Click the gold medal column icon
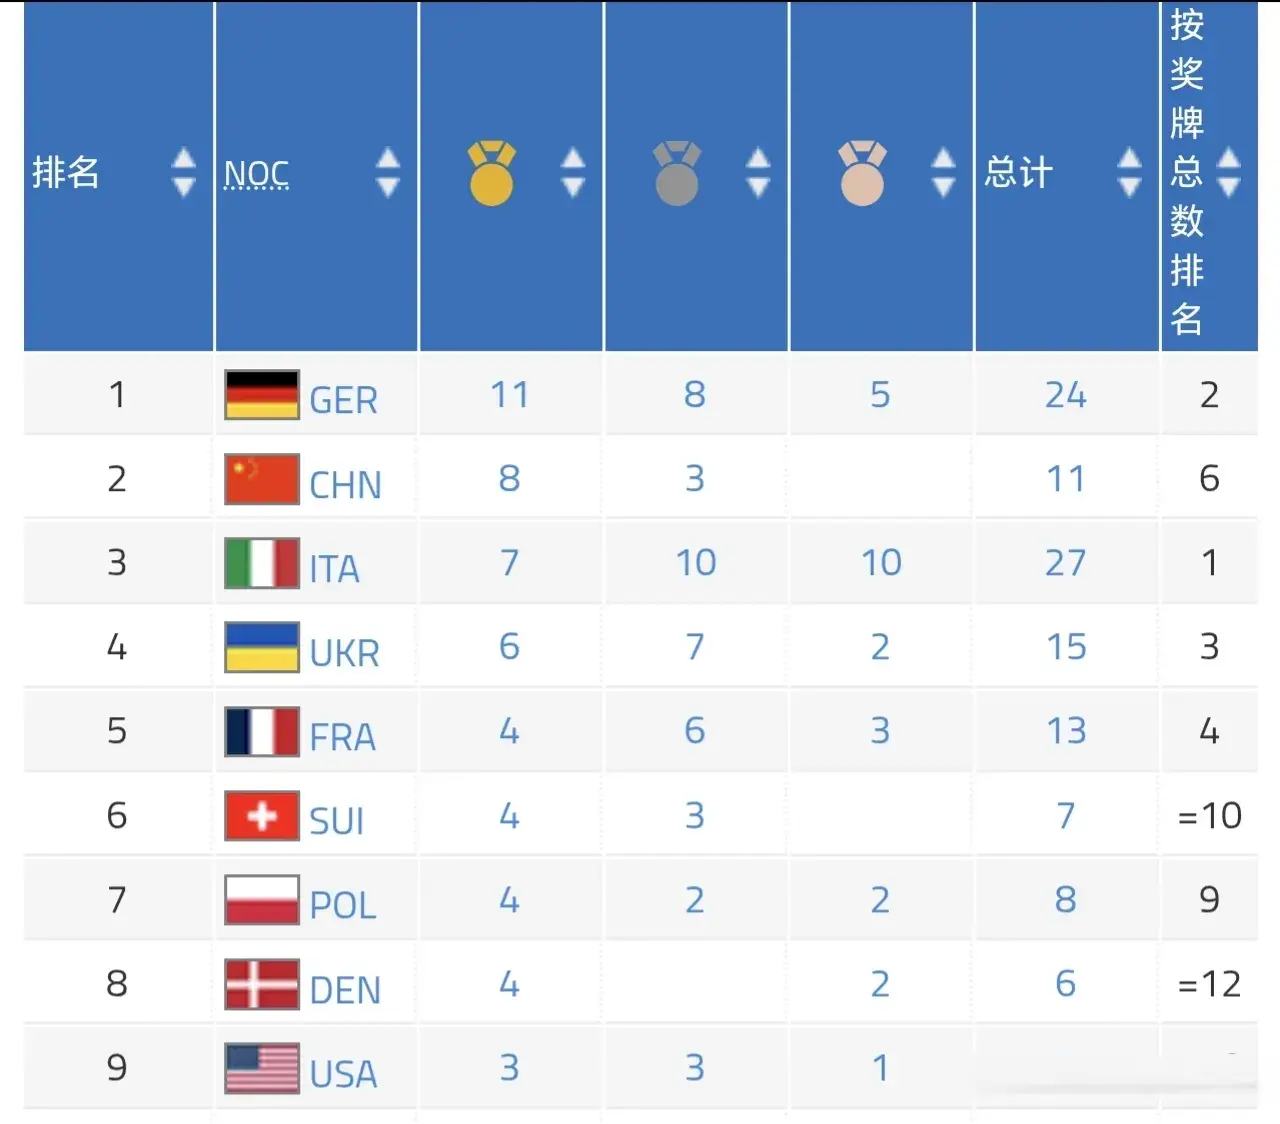 [x=491, y=174]
